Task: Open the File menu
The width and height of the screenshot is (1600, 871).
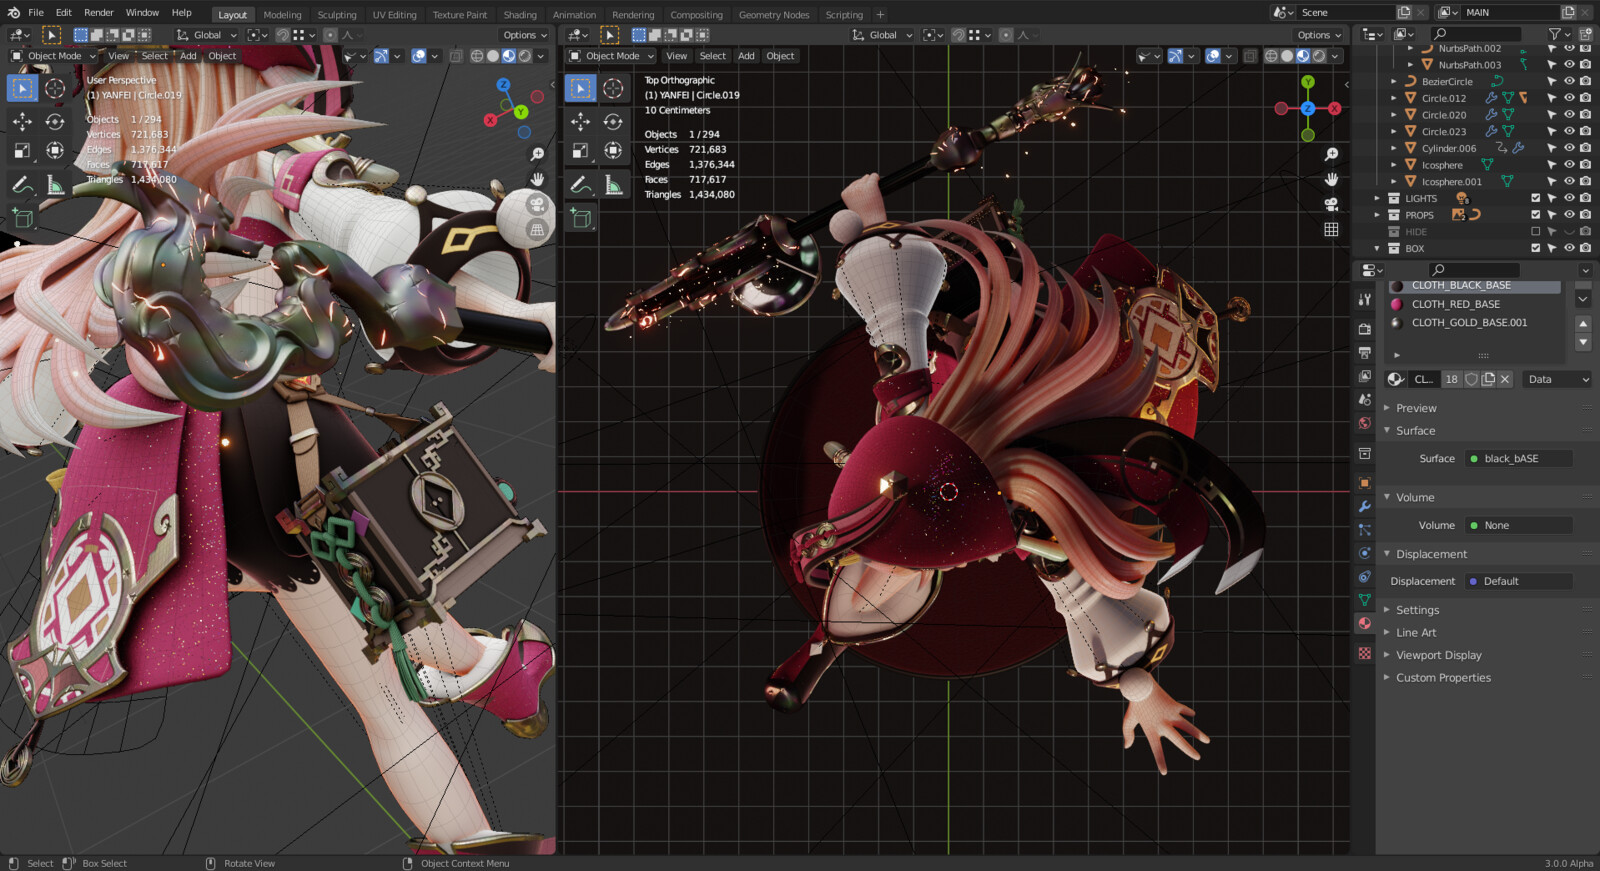Action: coord(36,12)
